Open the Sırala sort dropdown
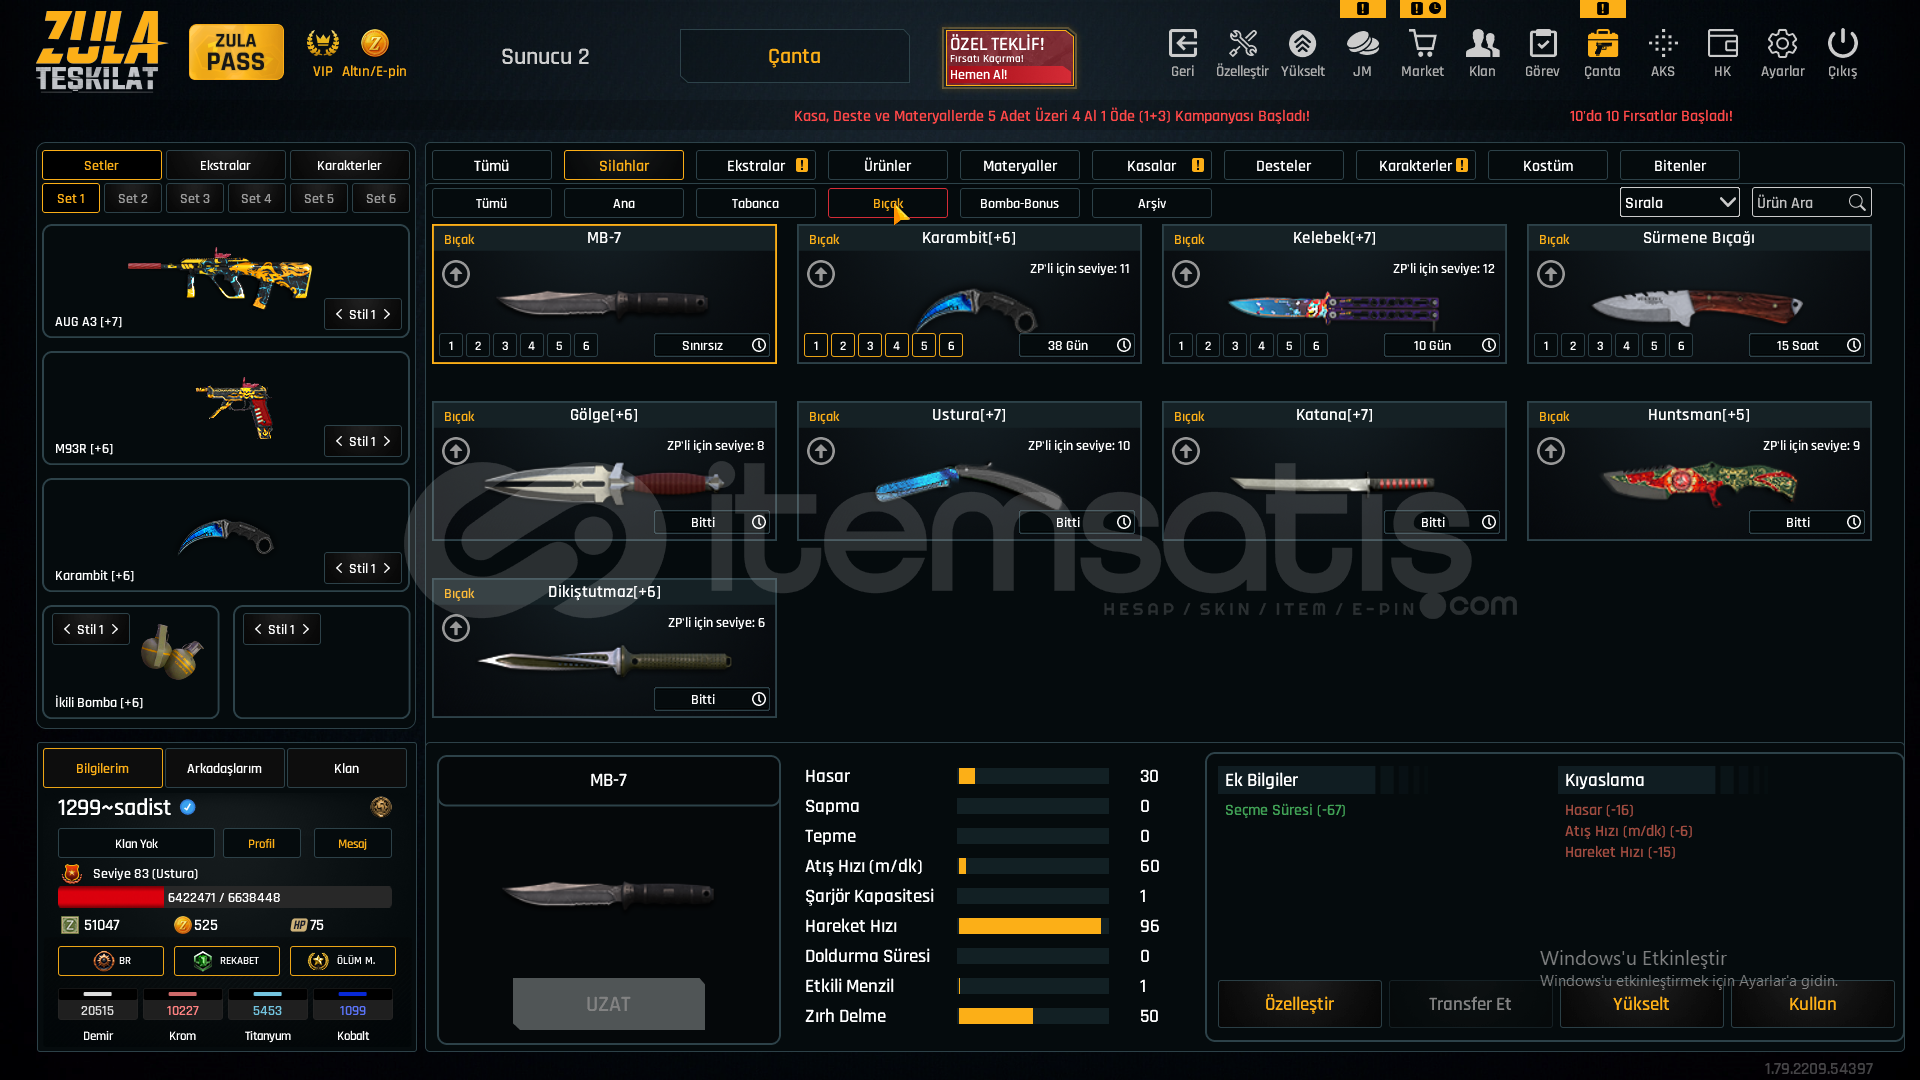This screenshot has height=1080, width=1920. pos(1679,203)
